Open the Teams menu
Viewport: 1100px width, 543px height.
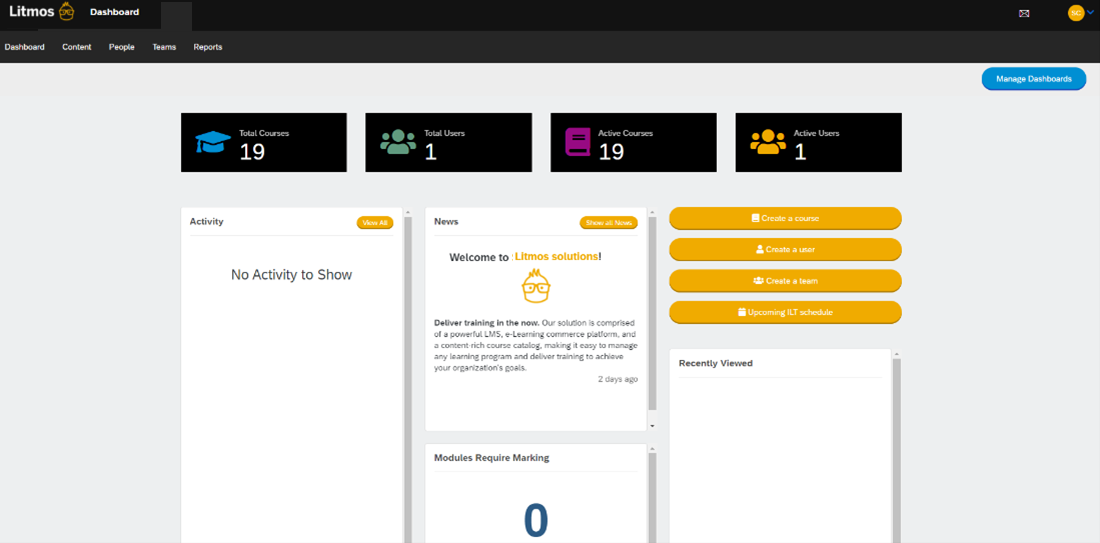click(x=164, y=47)
